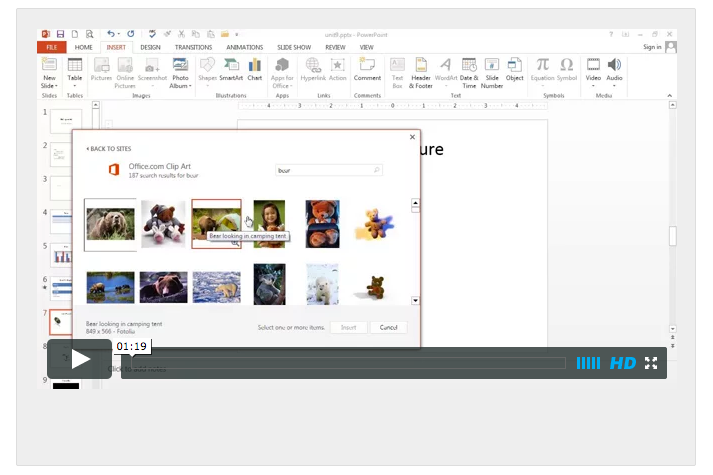Adjust the video volume bars
713x475 pixels.
(588, 363)
